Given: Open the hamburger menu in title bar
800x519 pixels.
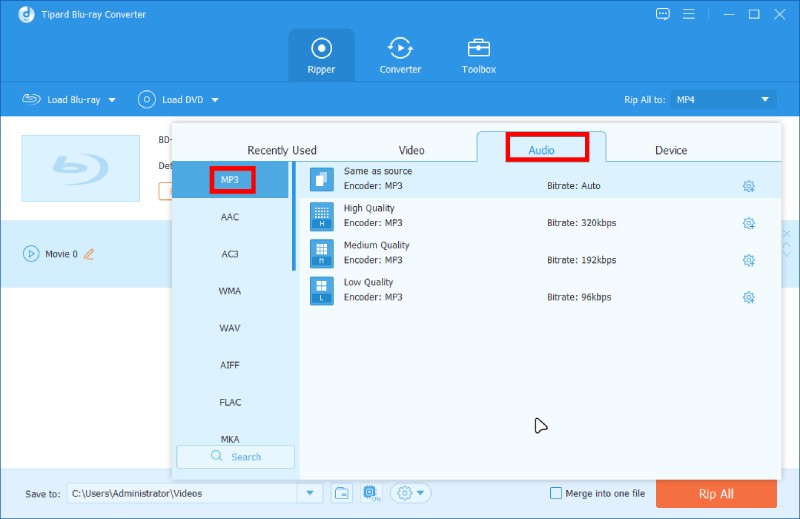Looking at the screenshot, I should (689, 14).
